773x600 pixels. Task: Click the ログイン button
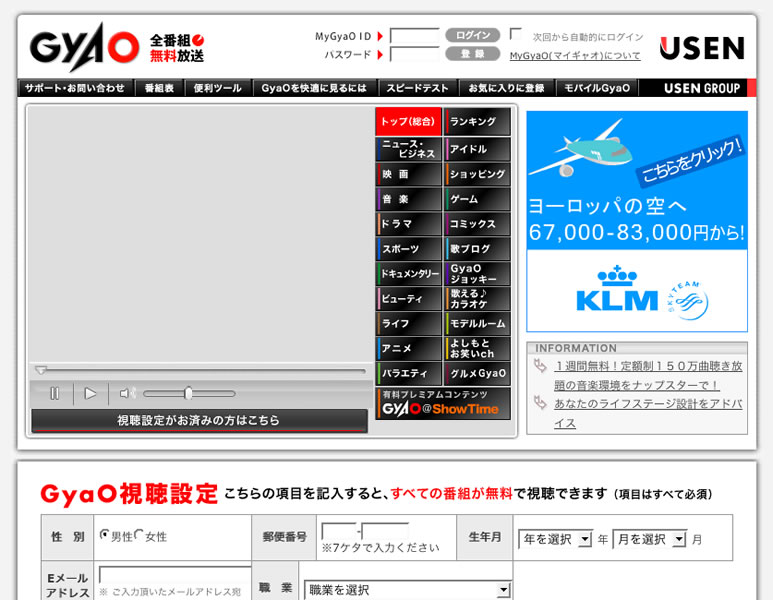(472, 35)
